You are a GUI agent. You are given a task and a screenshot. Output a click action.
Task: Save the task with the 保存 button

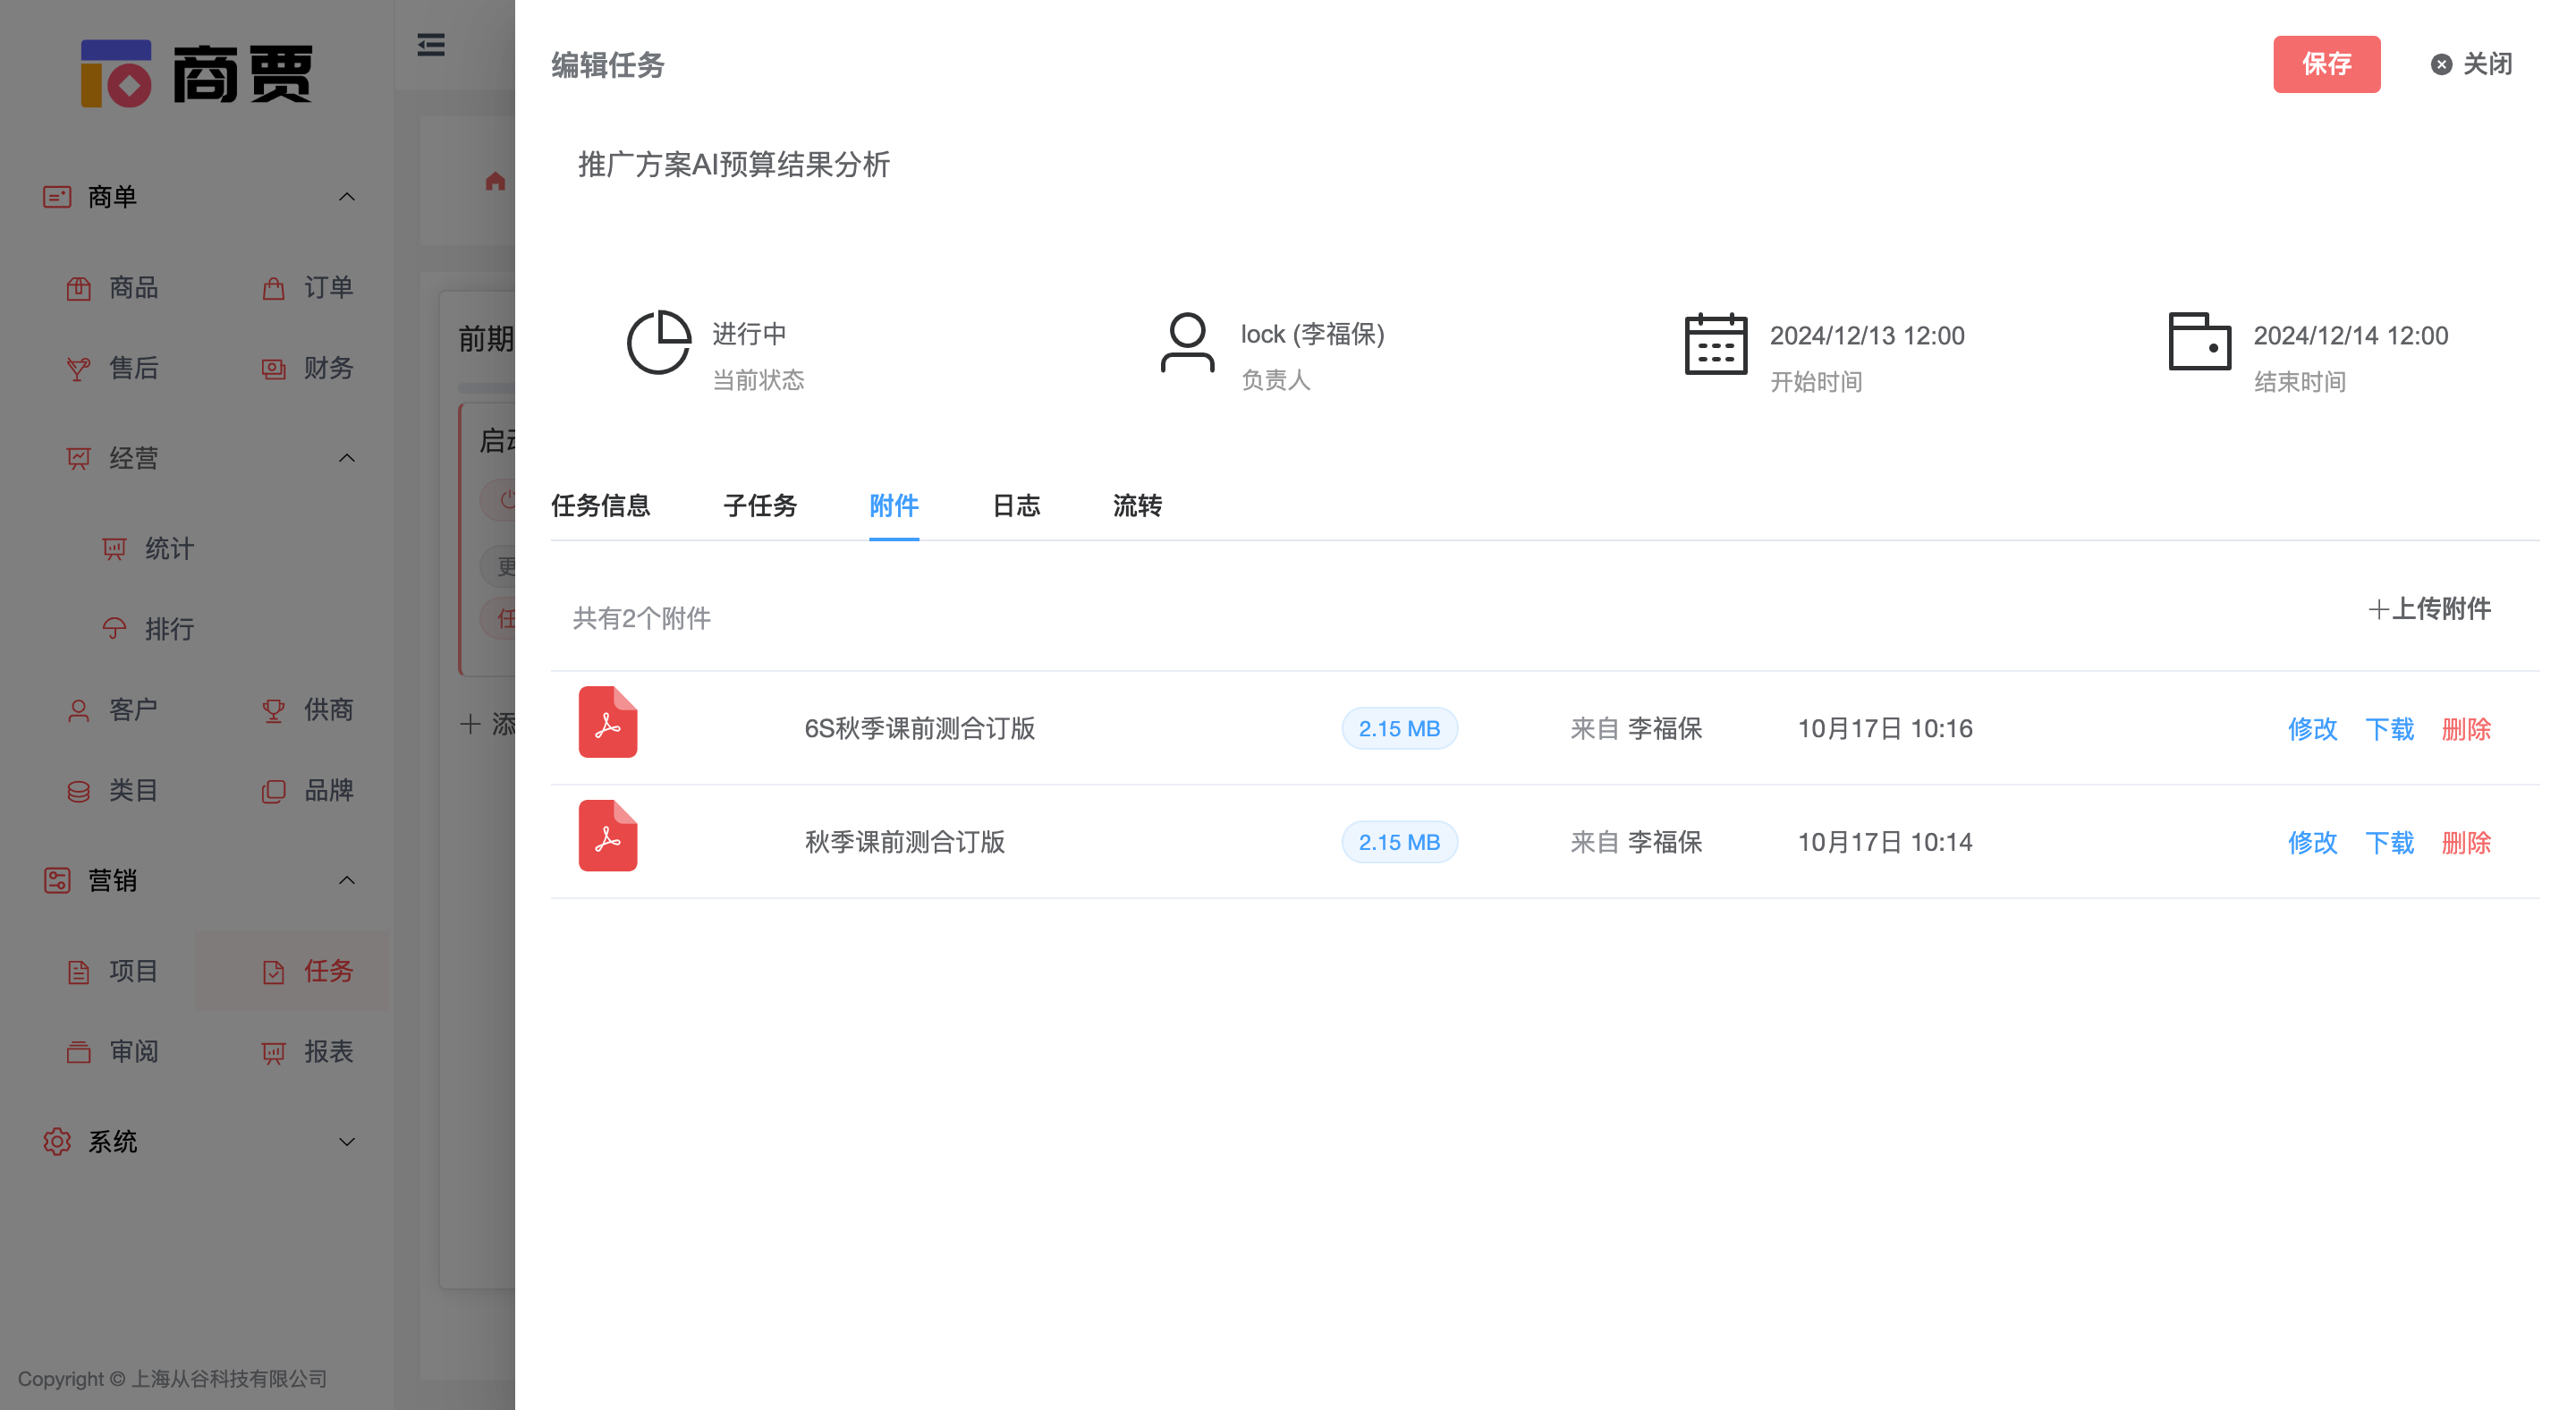tap(2327, 64)
